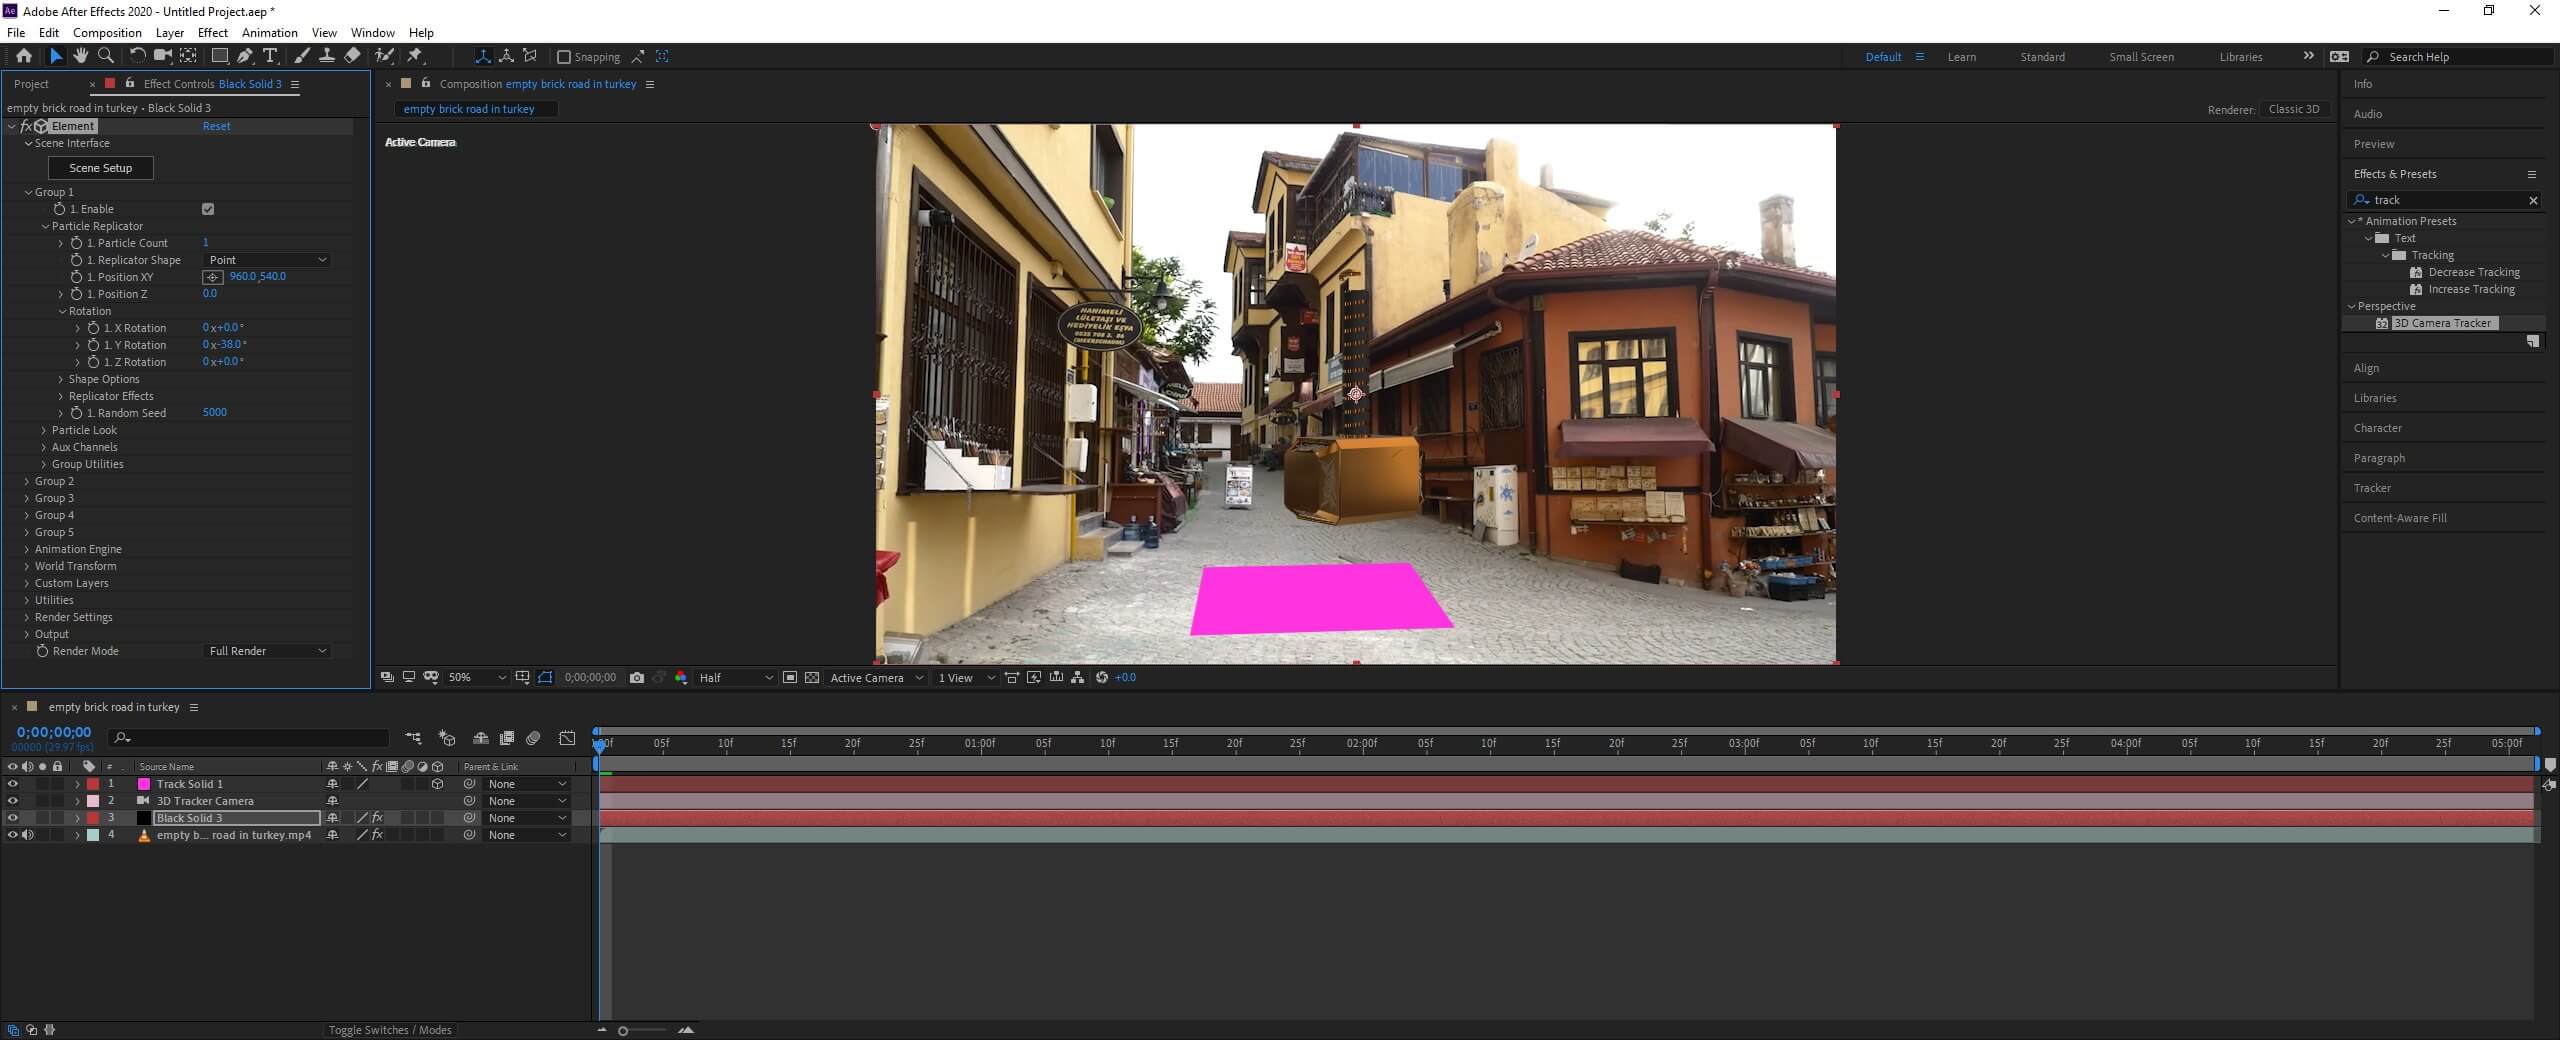Select the Roto Brush tool
Viewport: 2560px width, 1040px height.
[384, 56]
